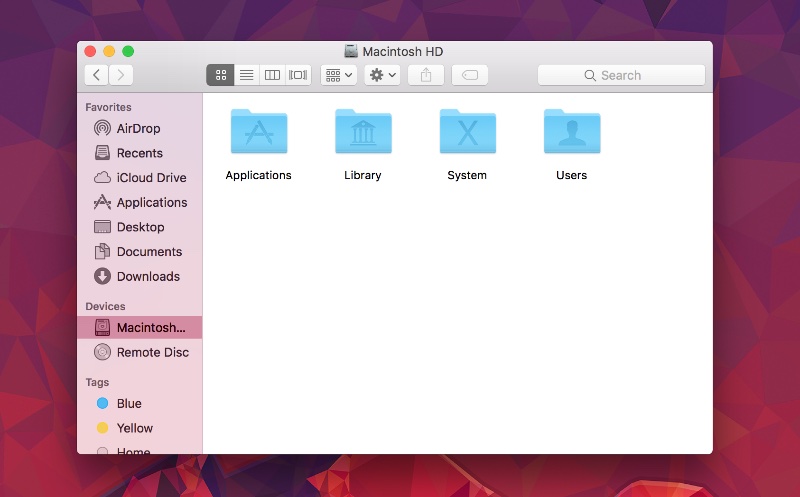Select the System folder icon
The width and height of the screenshot is (800, 497).
click(x=468, y=131)
